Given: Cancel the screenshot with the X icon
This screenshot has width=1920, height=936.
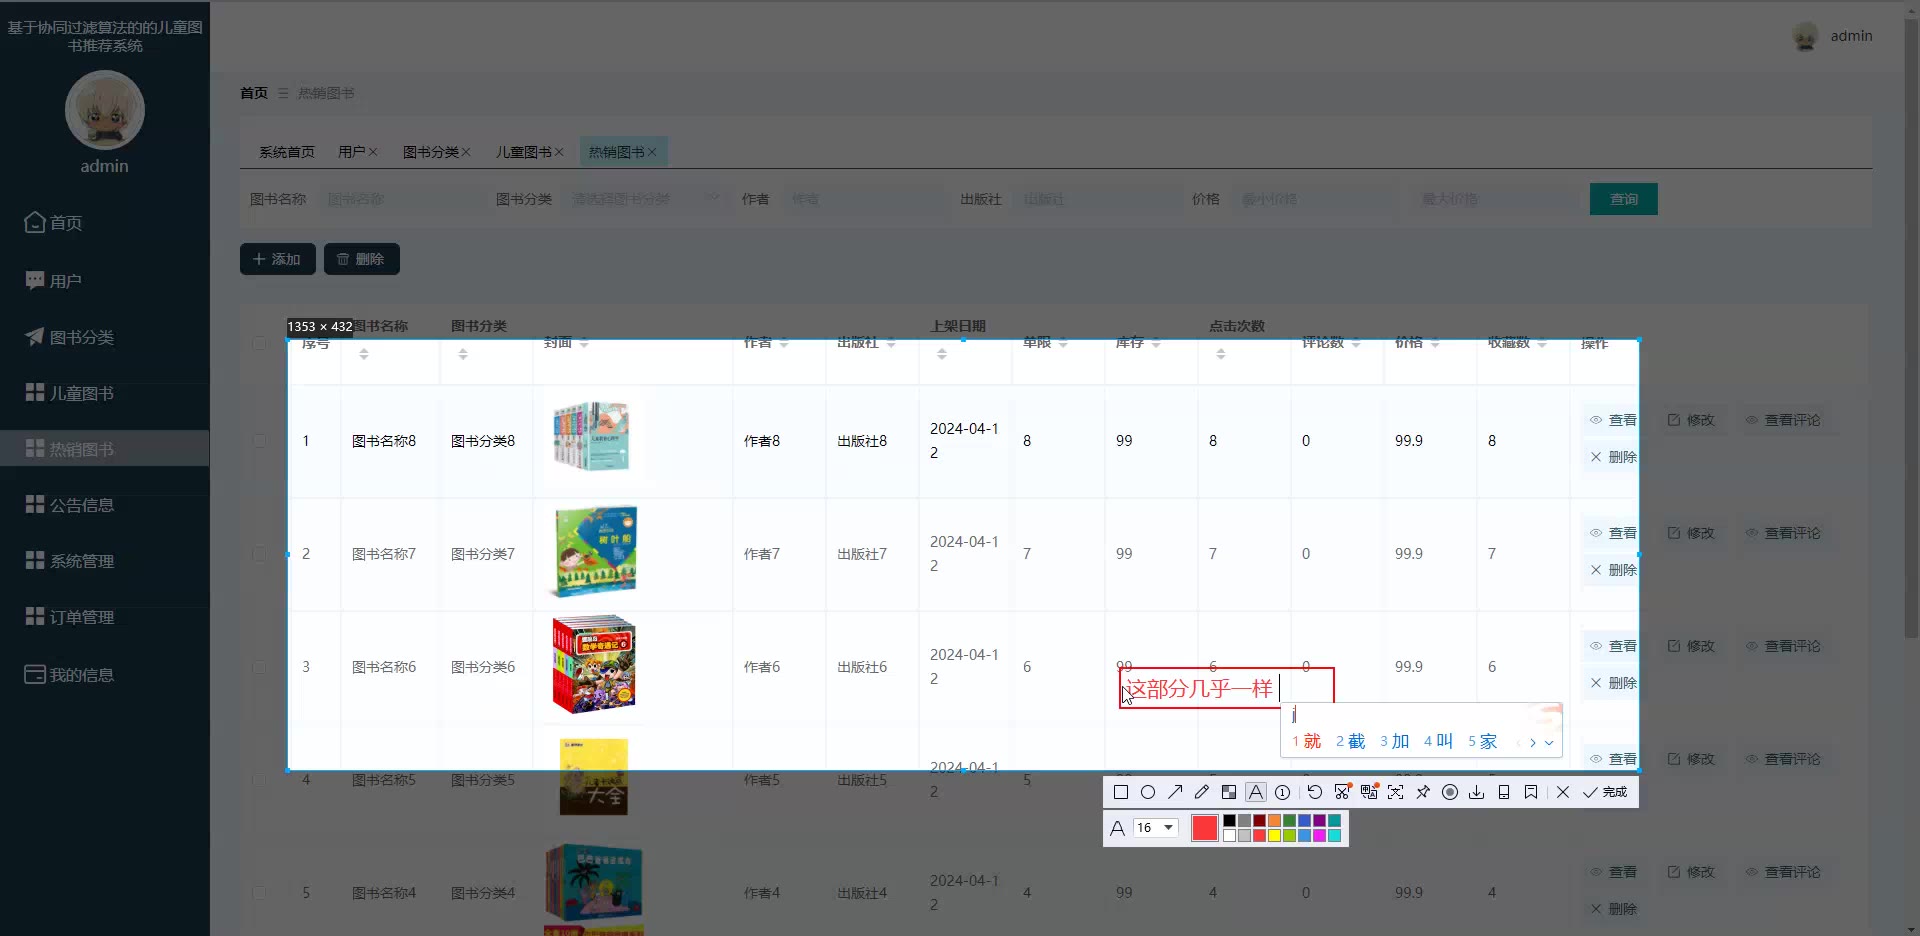Looking at the screenshot, I should 1563,792.
